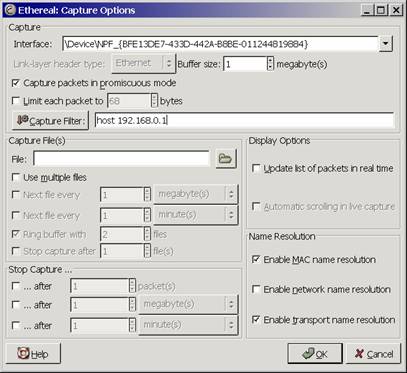Click the capture filter text field
This screenshot has width=407, height=373.
coord(244,120)
